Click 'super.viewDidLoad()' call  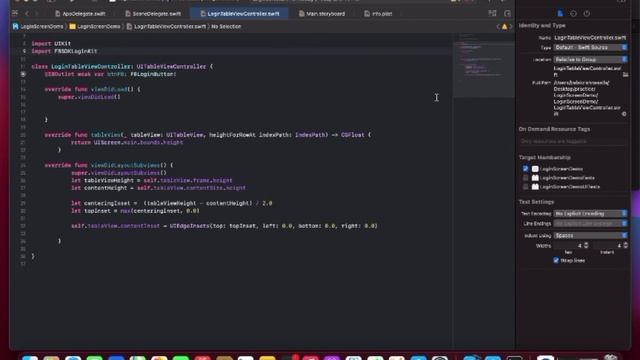[89, 97]
